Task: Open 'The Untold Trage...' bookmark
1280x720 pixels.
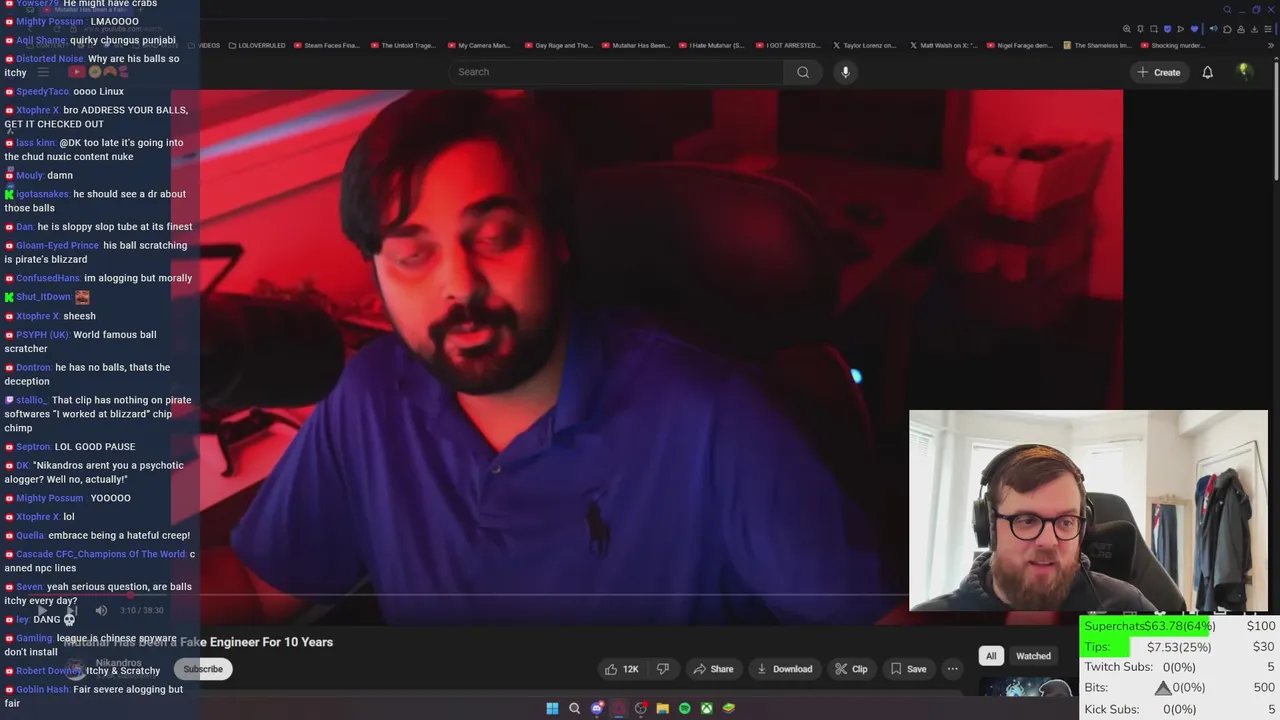Action: coord(405,45)
